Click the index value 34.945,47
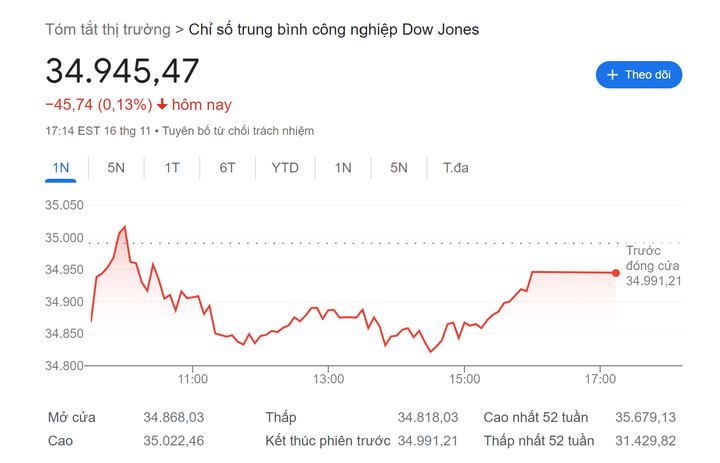Image resolution: width=720 pixels, height=463 pixels. point(122,72)
